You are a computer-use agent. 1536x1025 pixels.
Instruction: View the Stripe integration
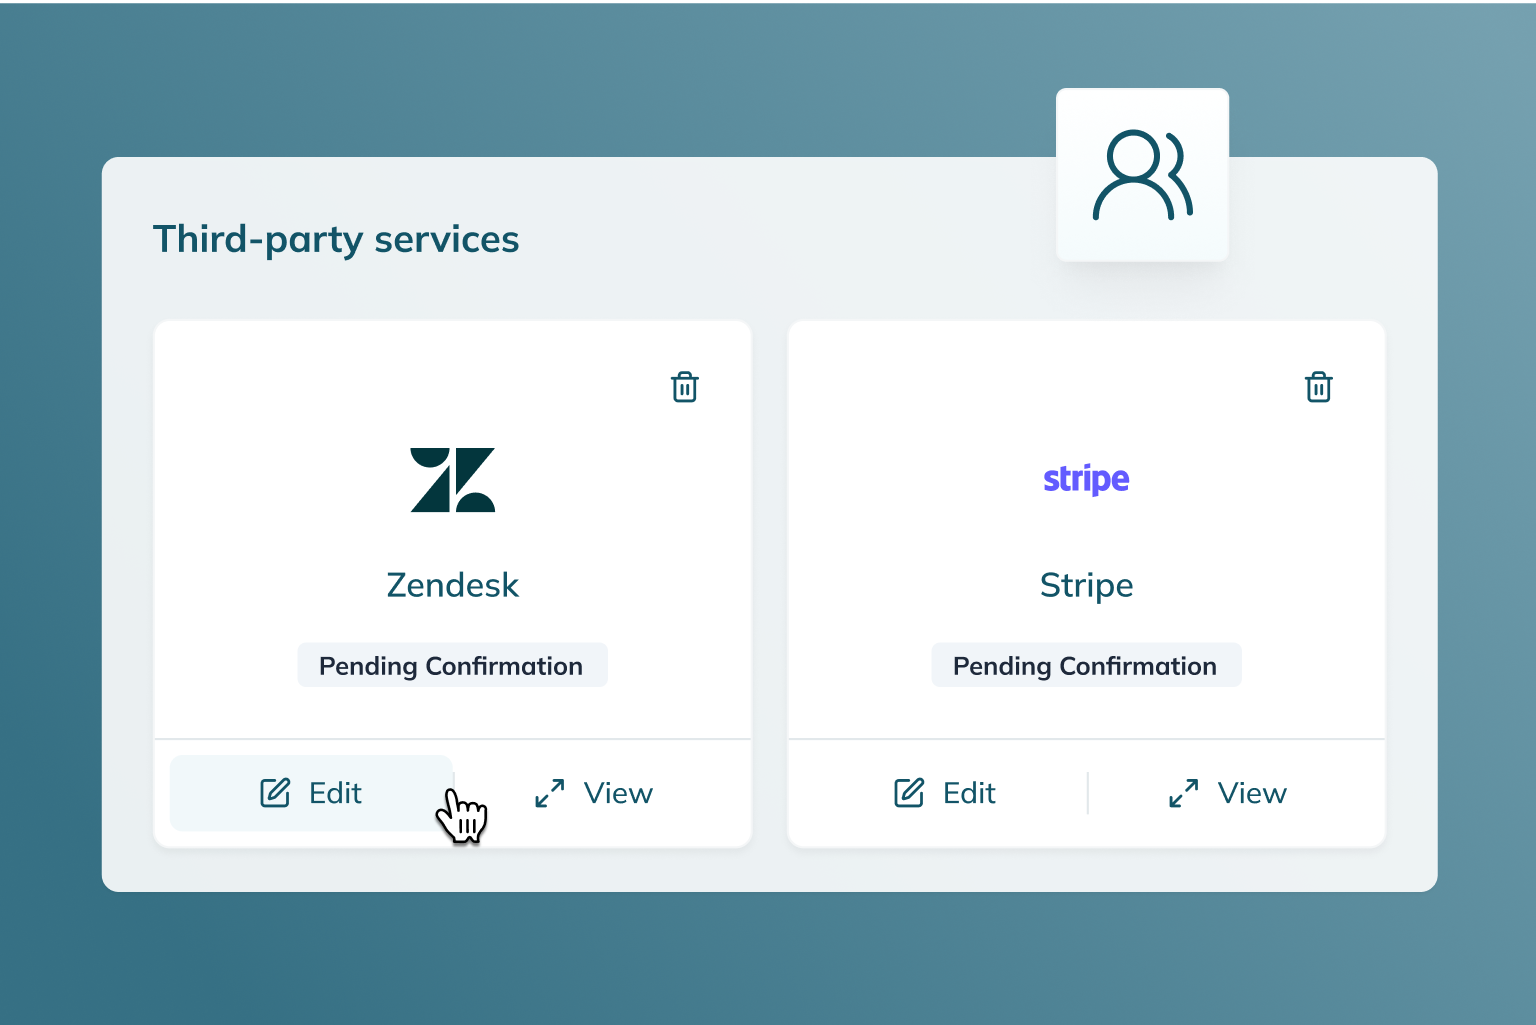click(1228, 793)
